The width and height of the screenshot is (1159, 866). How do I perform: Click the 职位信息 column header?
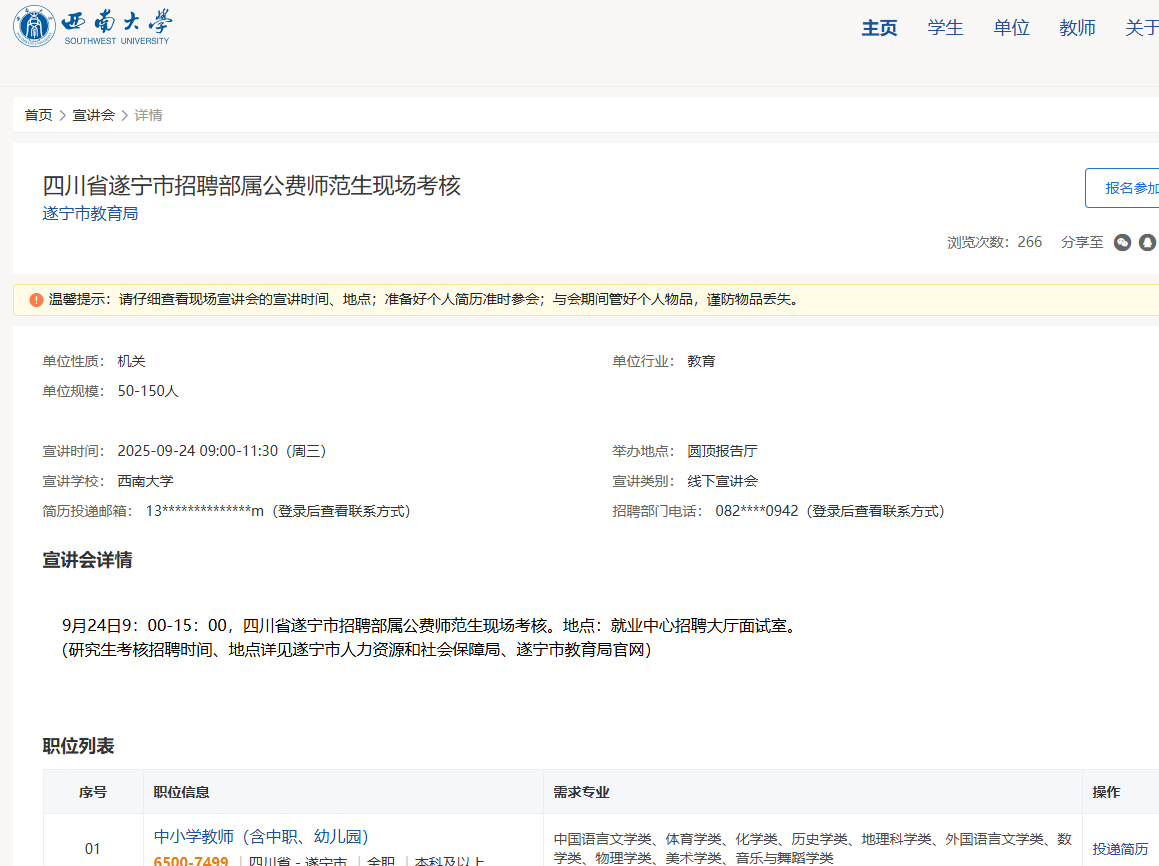coord(182,792)
